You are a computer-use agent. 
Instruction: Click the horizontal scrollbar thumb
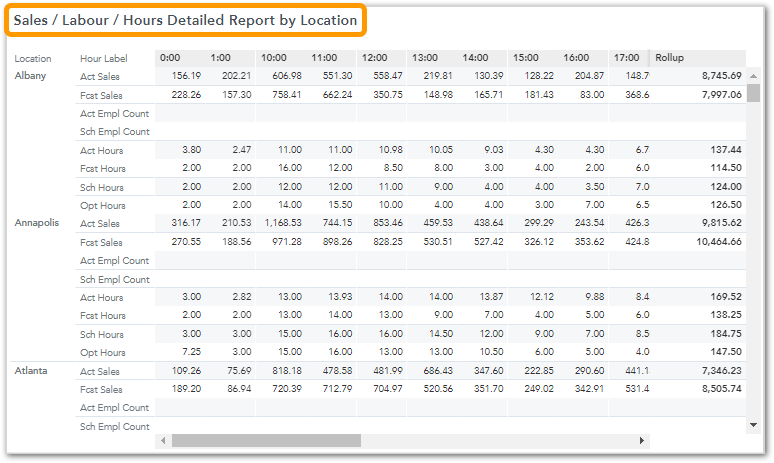(x=266, y=440)
